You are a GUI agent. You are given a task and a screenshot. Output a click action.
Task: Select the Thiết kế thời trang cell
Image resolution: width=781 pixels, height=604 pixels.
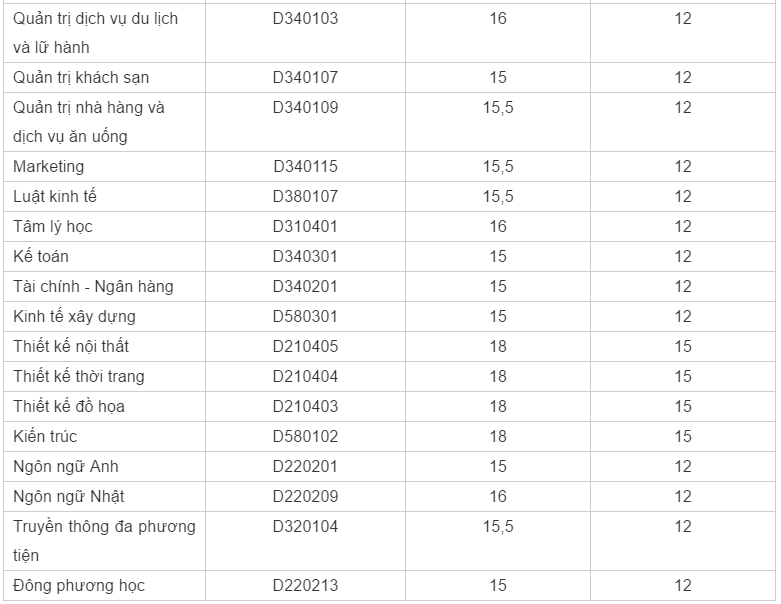pyautogui.click(x=79, y=377)
